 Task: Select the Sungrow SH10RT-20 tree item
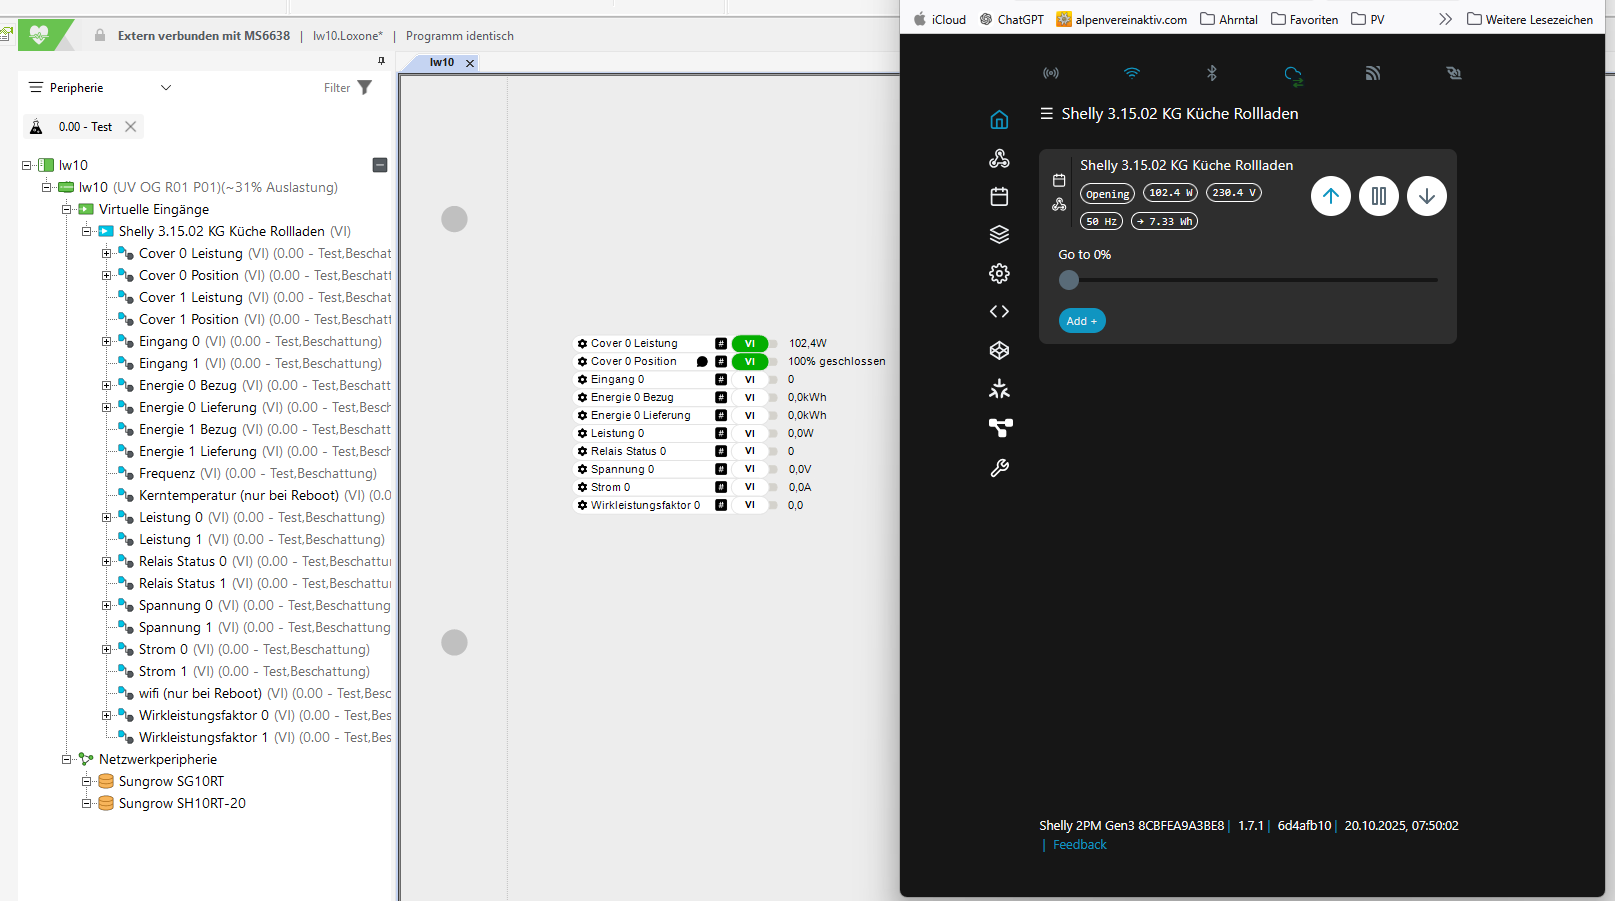tap(182, 803)
